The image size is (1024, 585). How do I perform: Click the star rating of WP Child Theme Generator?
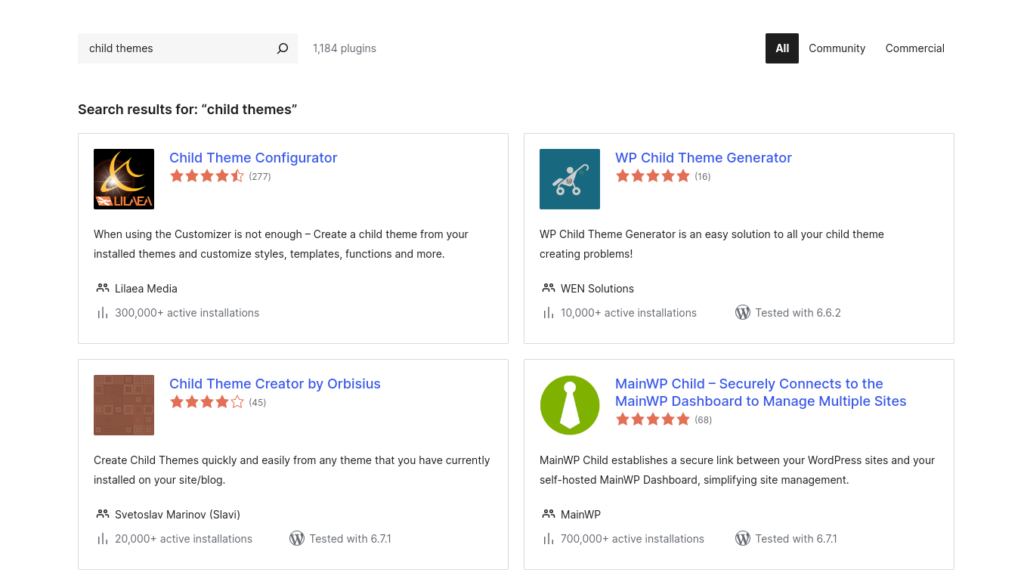653,176
